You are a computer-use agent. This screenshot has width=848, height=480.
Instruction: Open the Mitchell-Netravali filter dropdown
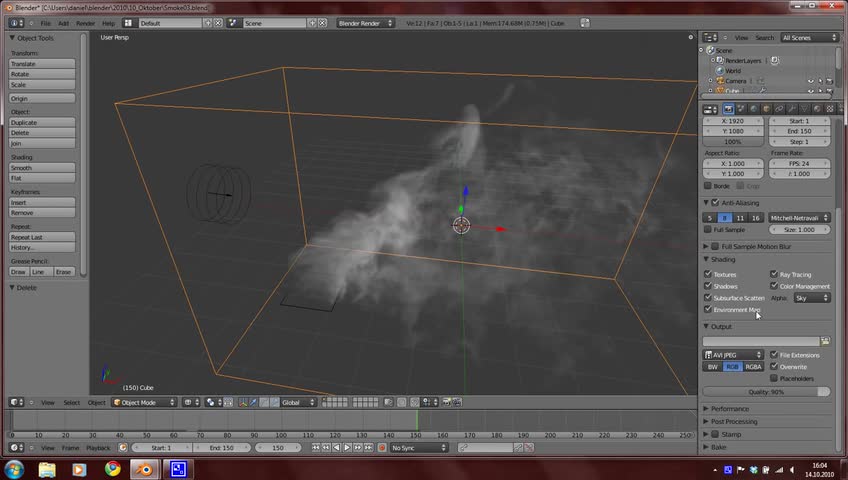[799, 218]
